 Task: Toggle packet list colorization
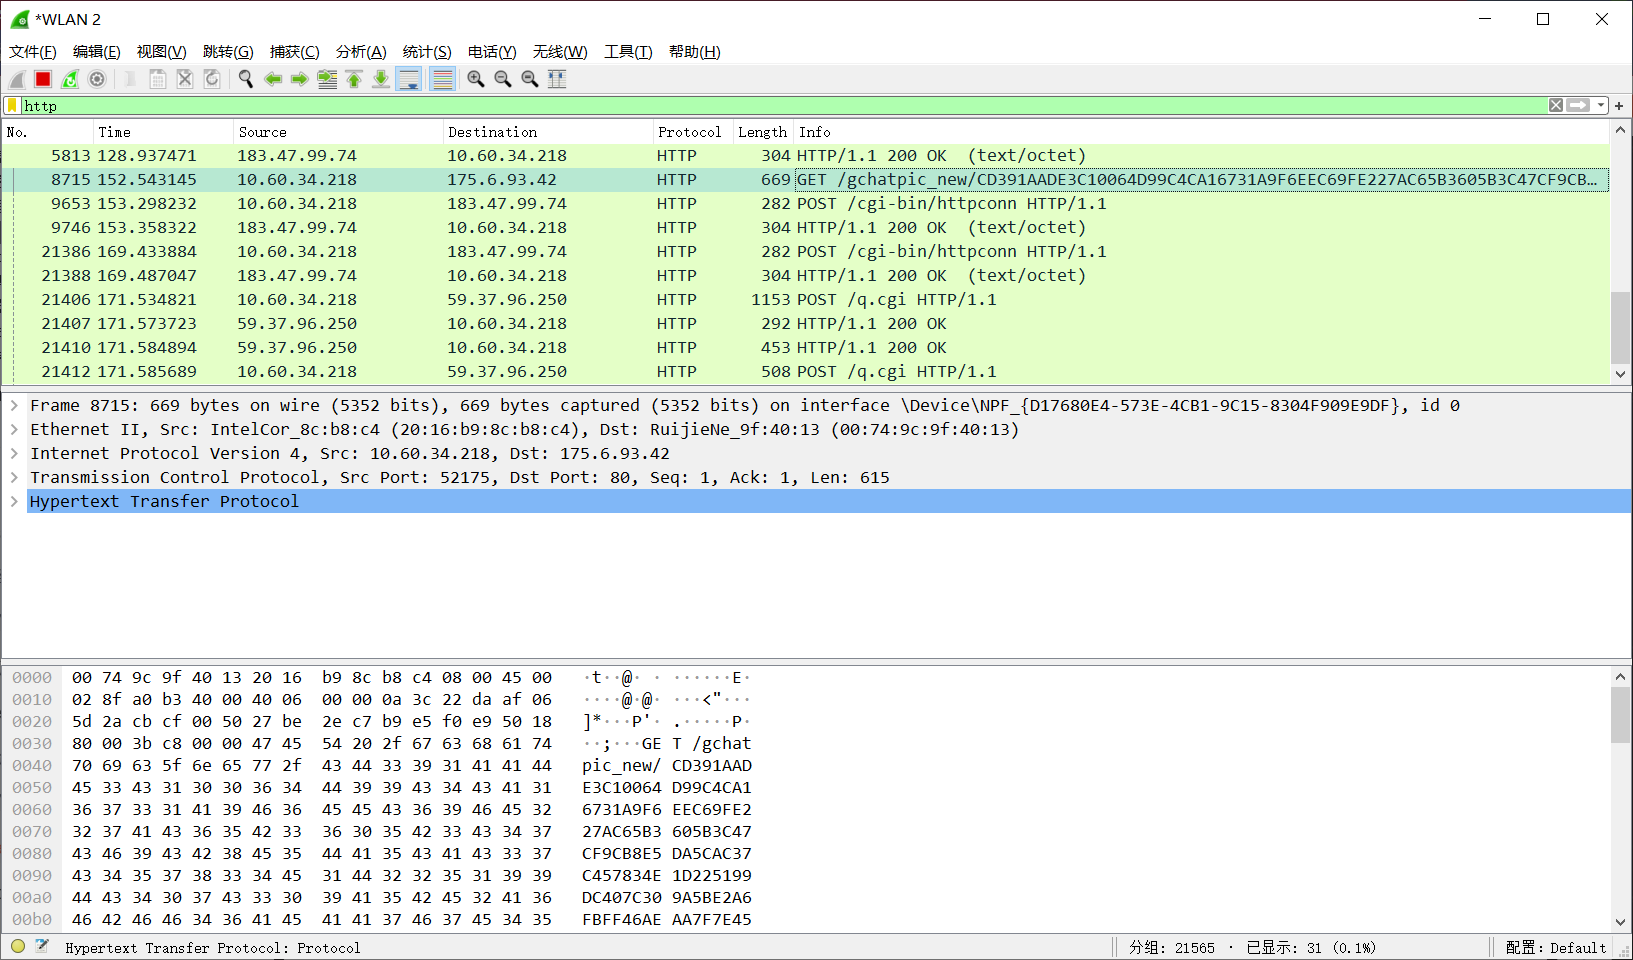click(x=442, y=79)
